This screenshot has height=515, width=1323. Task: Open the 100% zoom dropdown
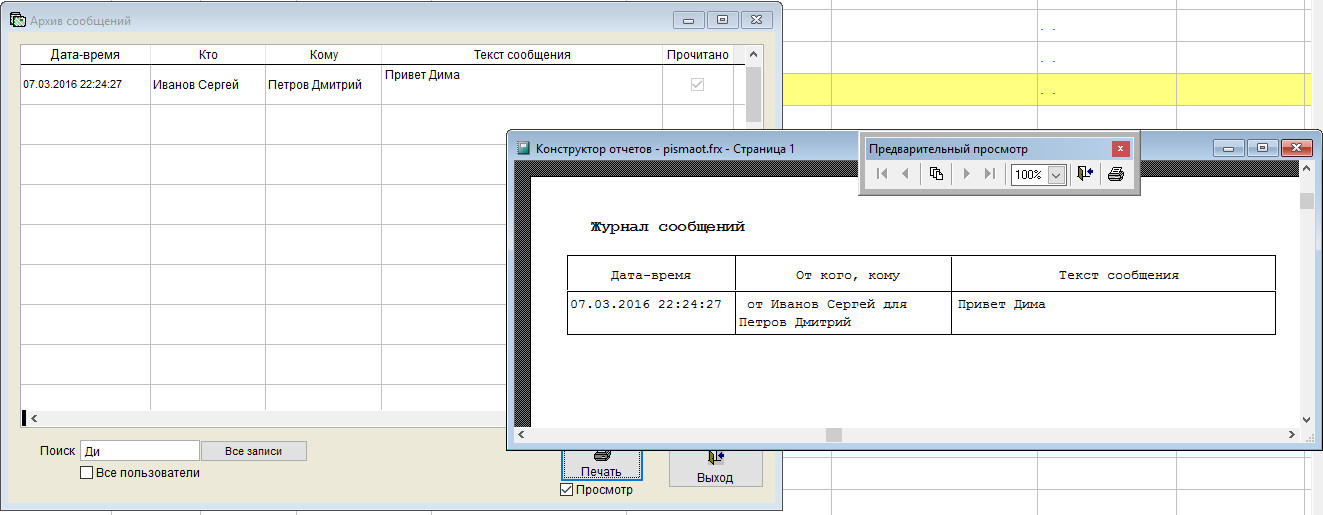point(1055,174)
